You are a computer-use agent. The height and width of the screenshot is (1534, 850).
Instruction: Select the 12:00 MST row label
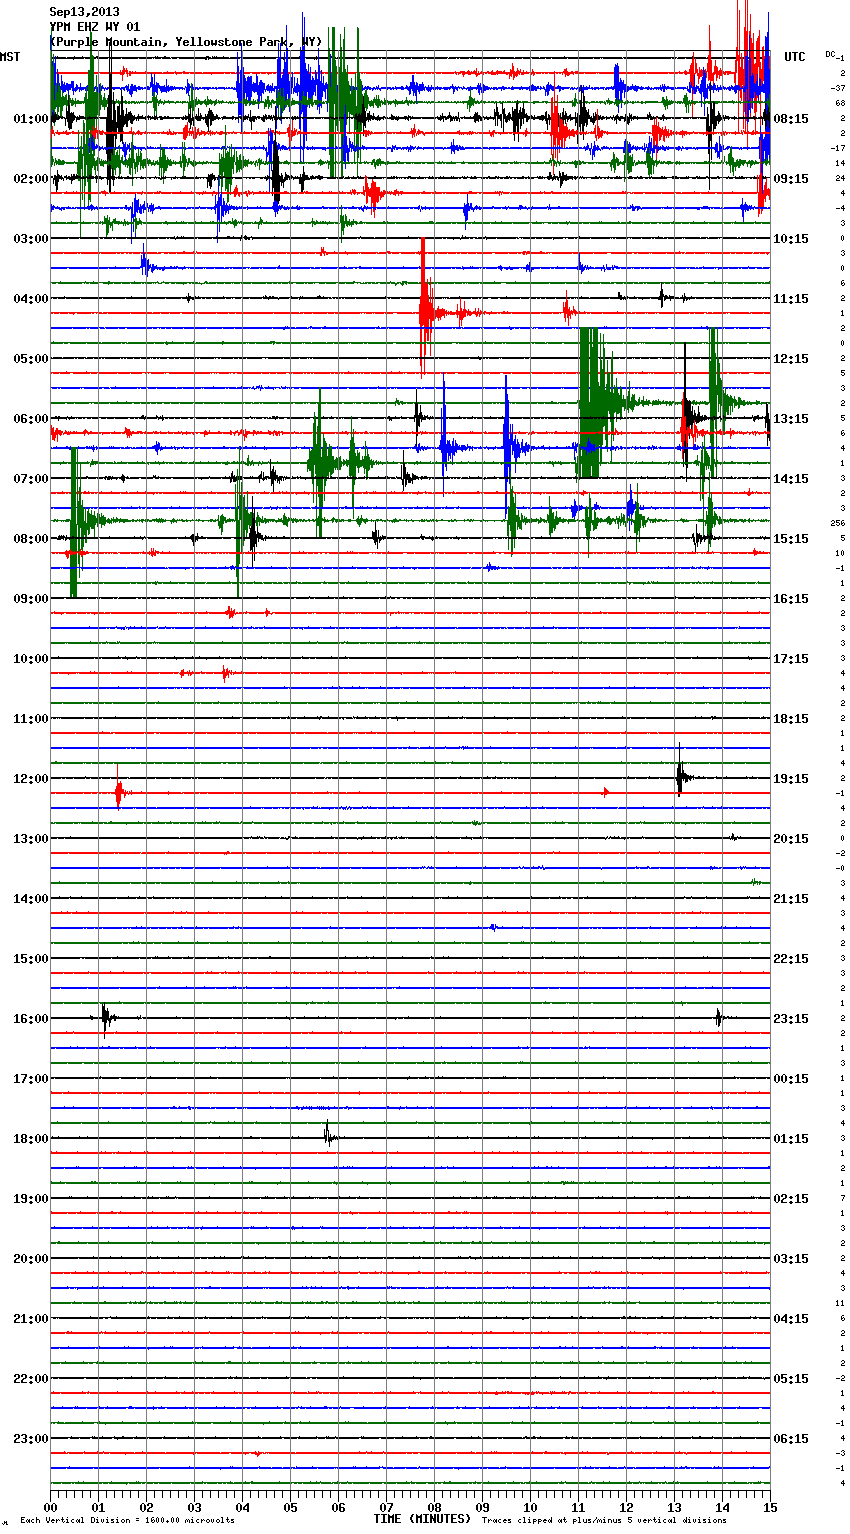click(30, 779)
